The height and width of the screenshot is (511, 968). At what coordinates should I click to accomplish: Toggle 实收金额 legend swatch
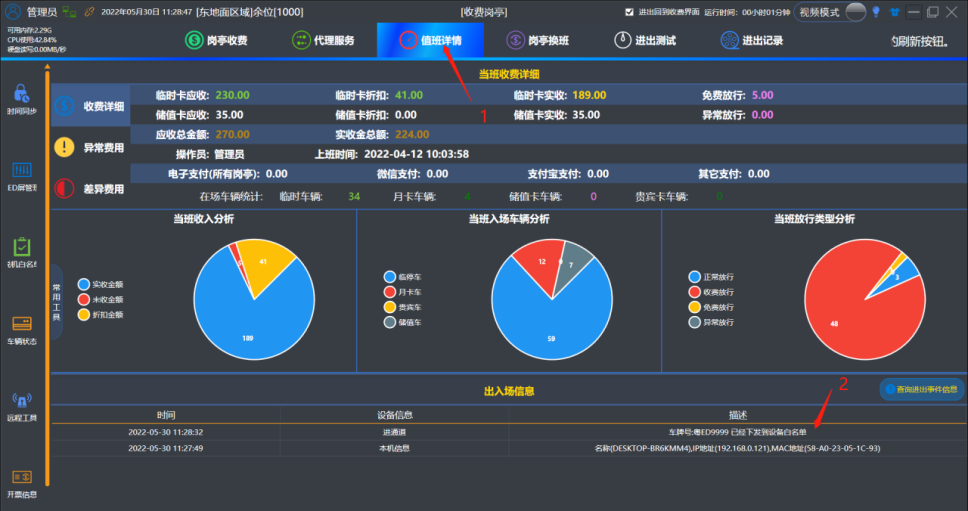84,285
